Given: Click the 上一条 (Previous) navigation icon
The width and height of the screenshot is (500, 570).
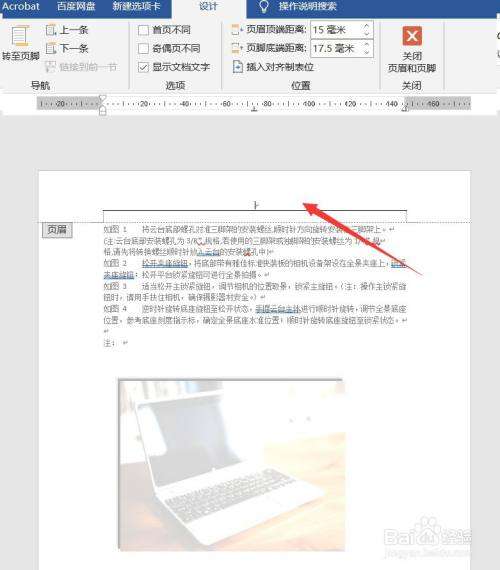Looking at the screenshot, I should [51, 30].
